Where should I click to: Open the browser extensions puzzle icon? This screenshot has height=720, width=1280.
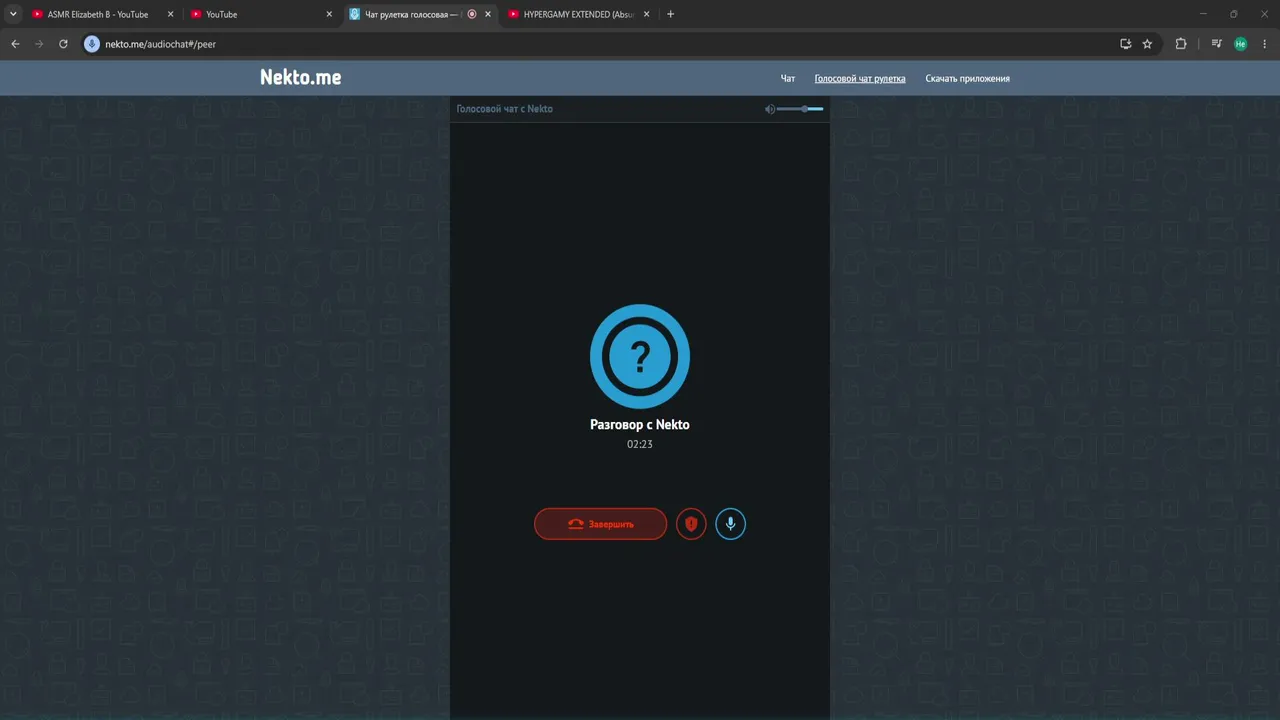coord(1181,44)
